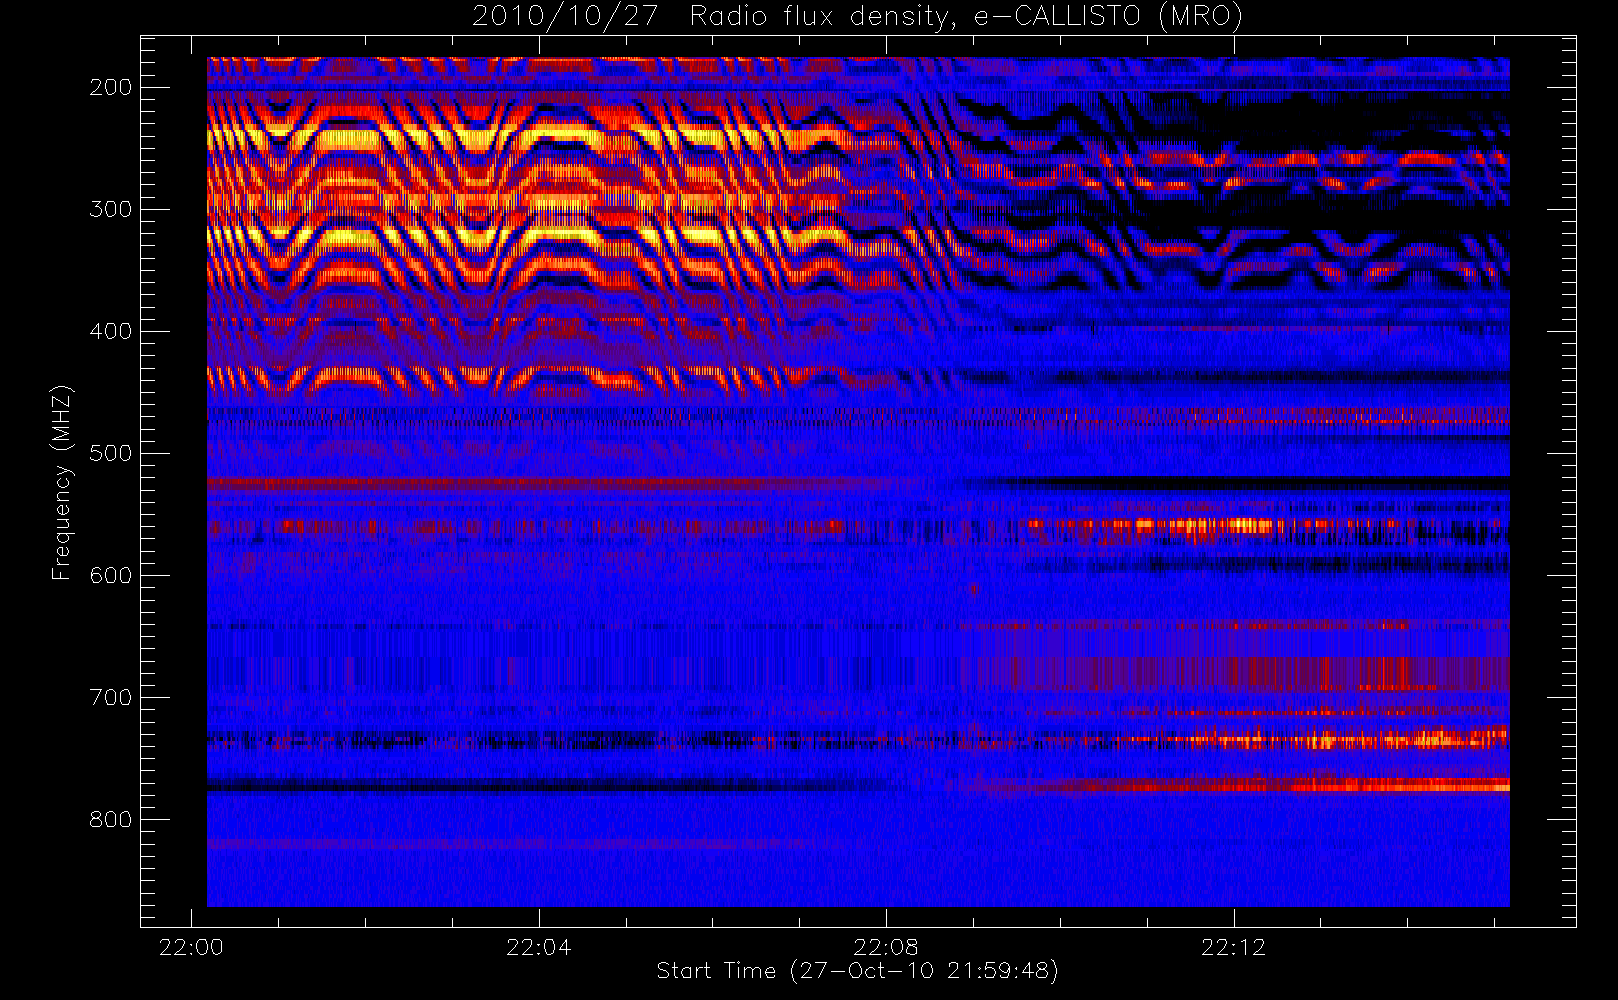
Task: Click the 600 frequency tick label
Action: point(111,575)
